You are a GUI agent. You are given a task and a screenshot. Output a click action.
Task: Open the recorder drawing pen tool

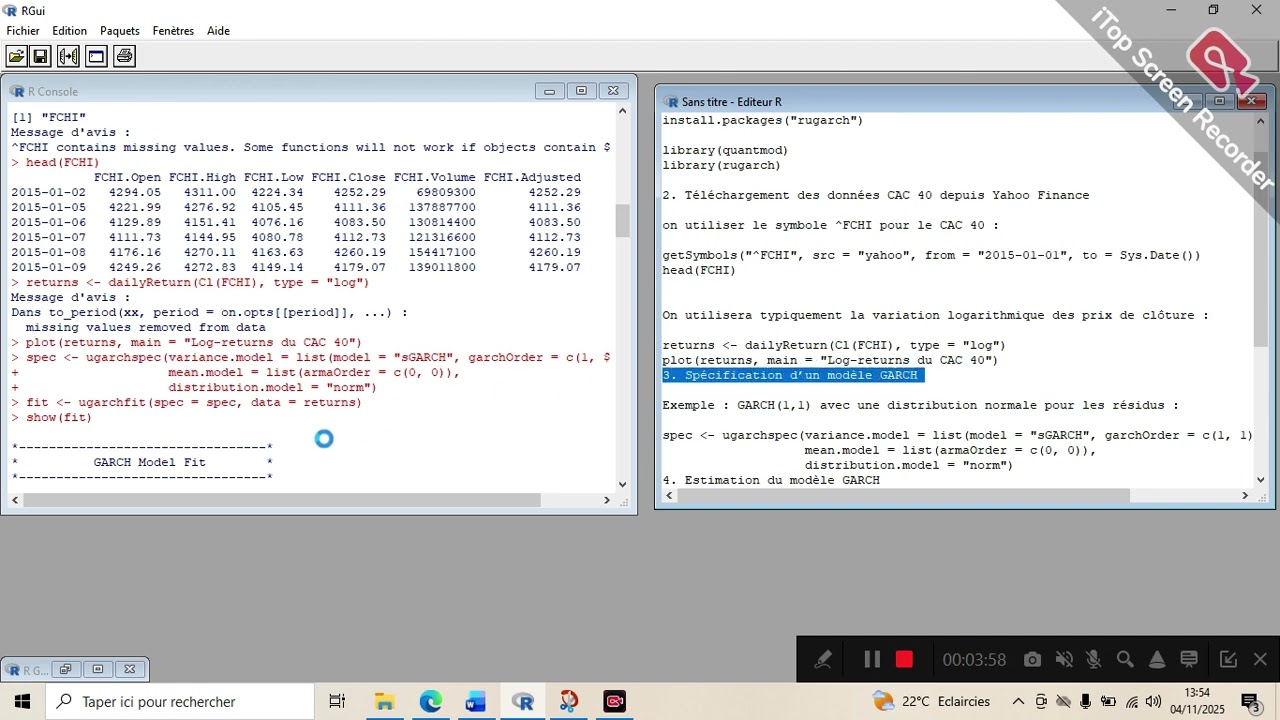coord(823,659)
